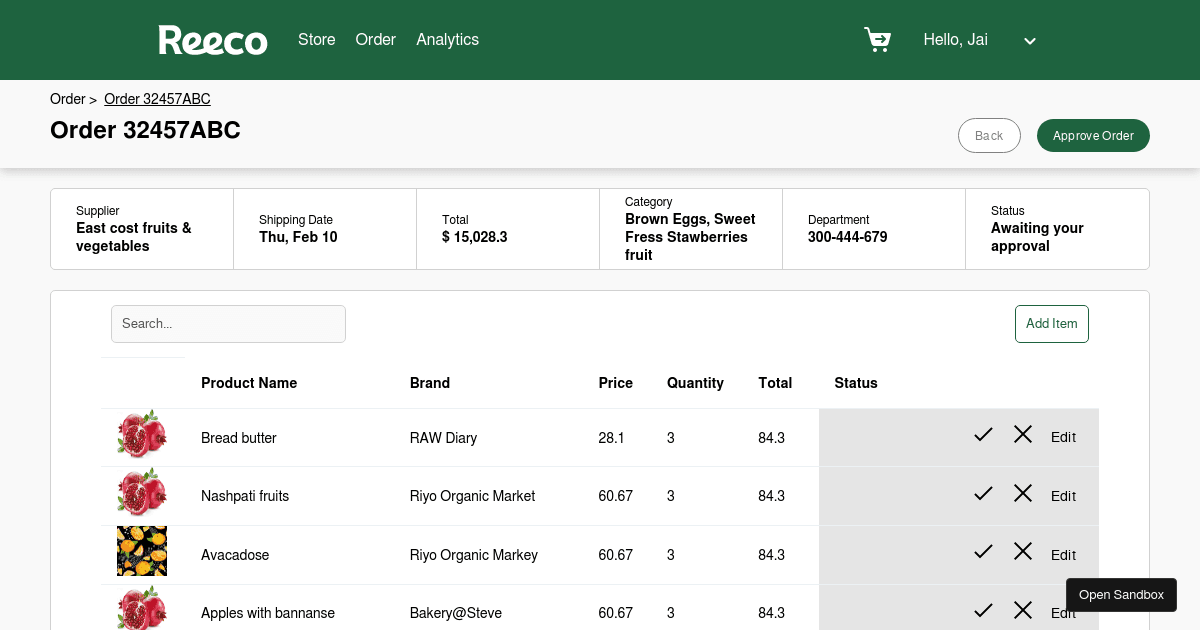Reject Apples with bannanse via X icon

[x=1023, y=610]
